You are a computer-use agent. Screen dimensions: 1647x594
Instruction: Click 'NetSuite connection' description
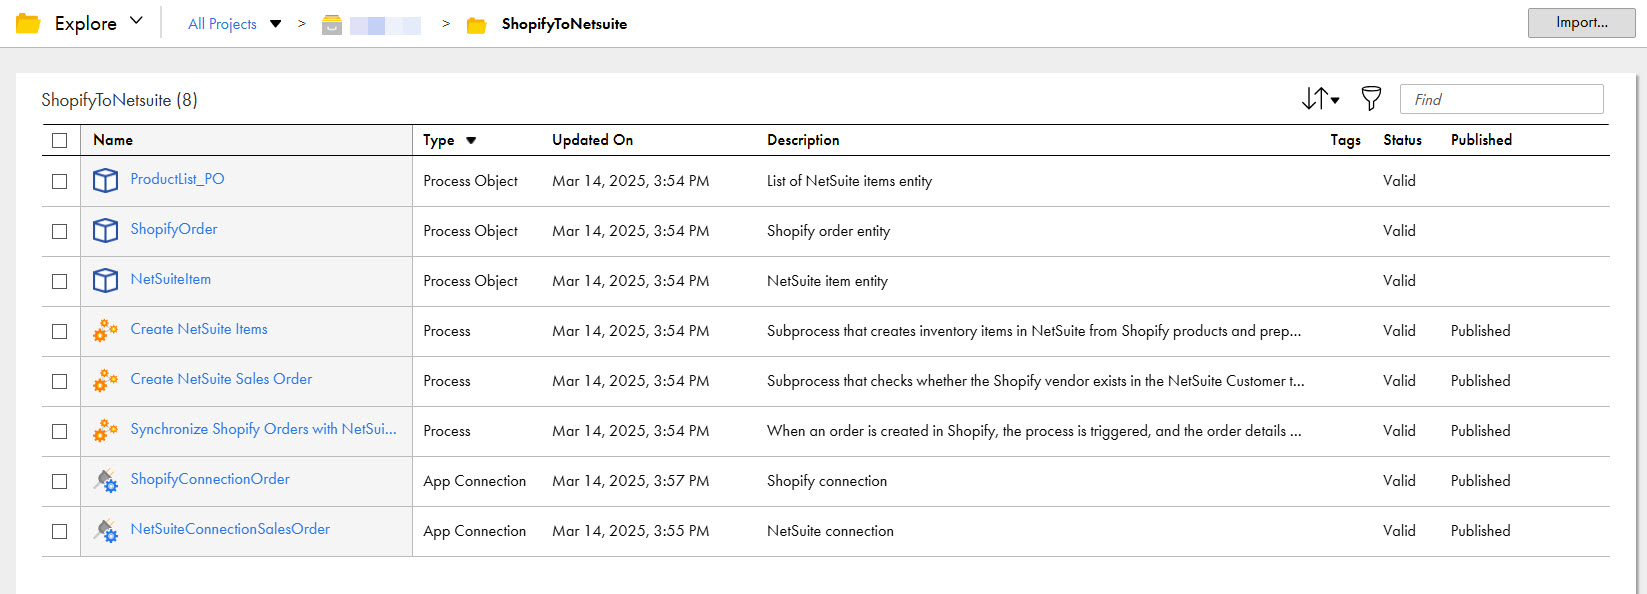click(830, 531)
